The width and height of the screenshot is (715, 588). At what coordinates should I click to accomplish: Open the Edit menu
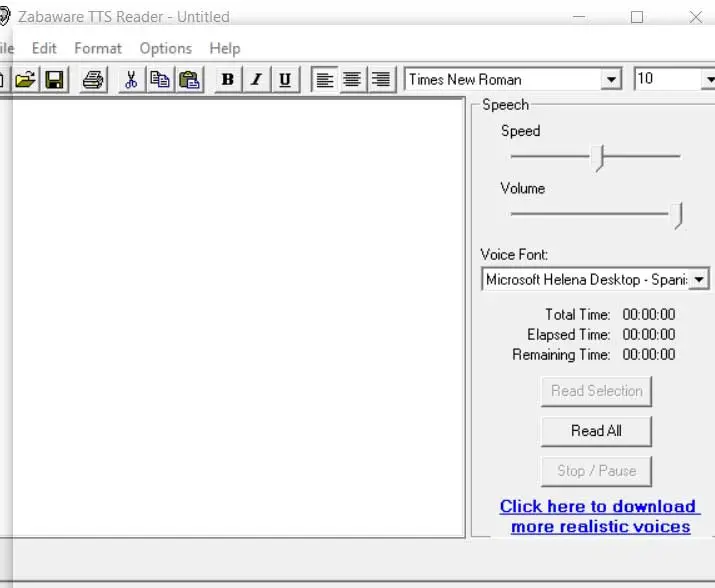(x=44, y=48)
